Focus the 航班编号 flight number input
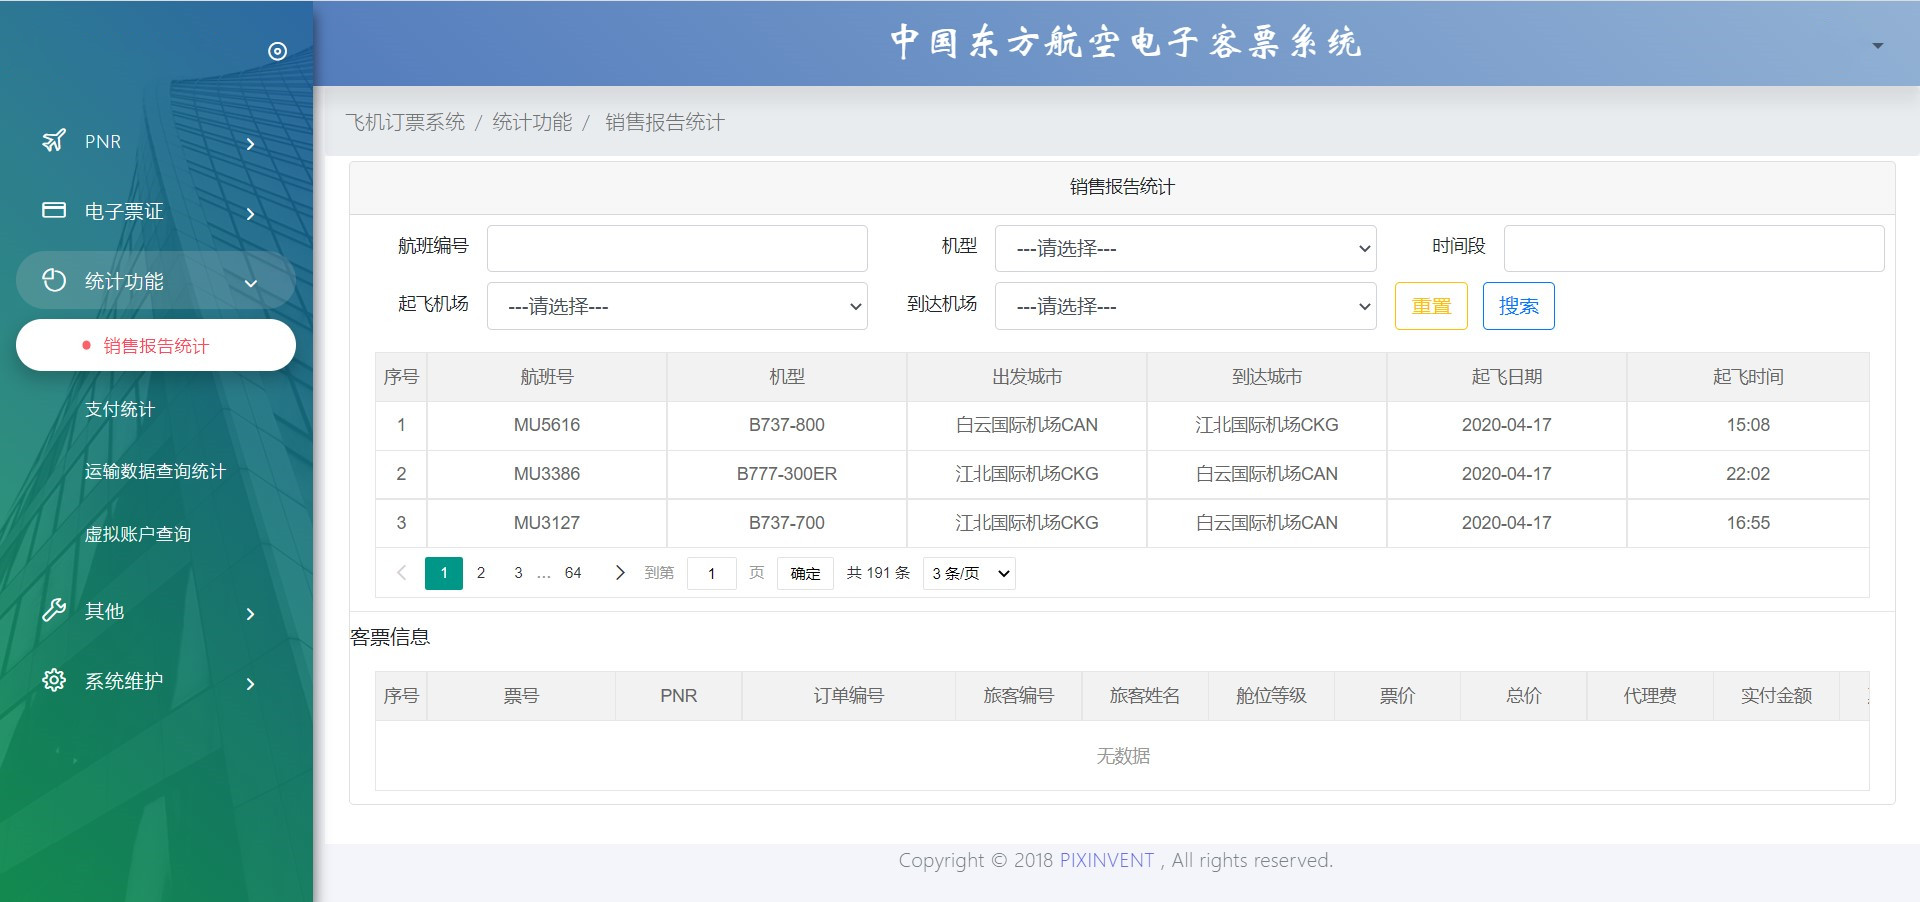 point(677,248)
